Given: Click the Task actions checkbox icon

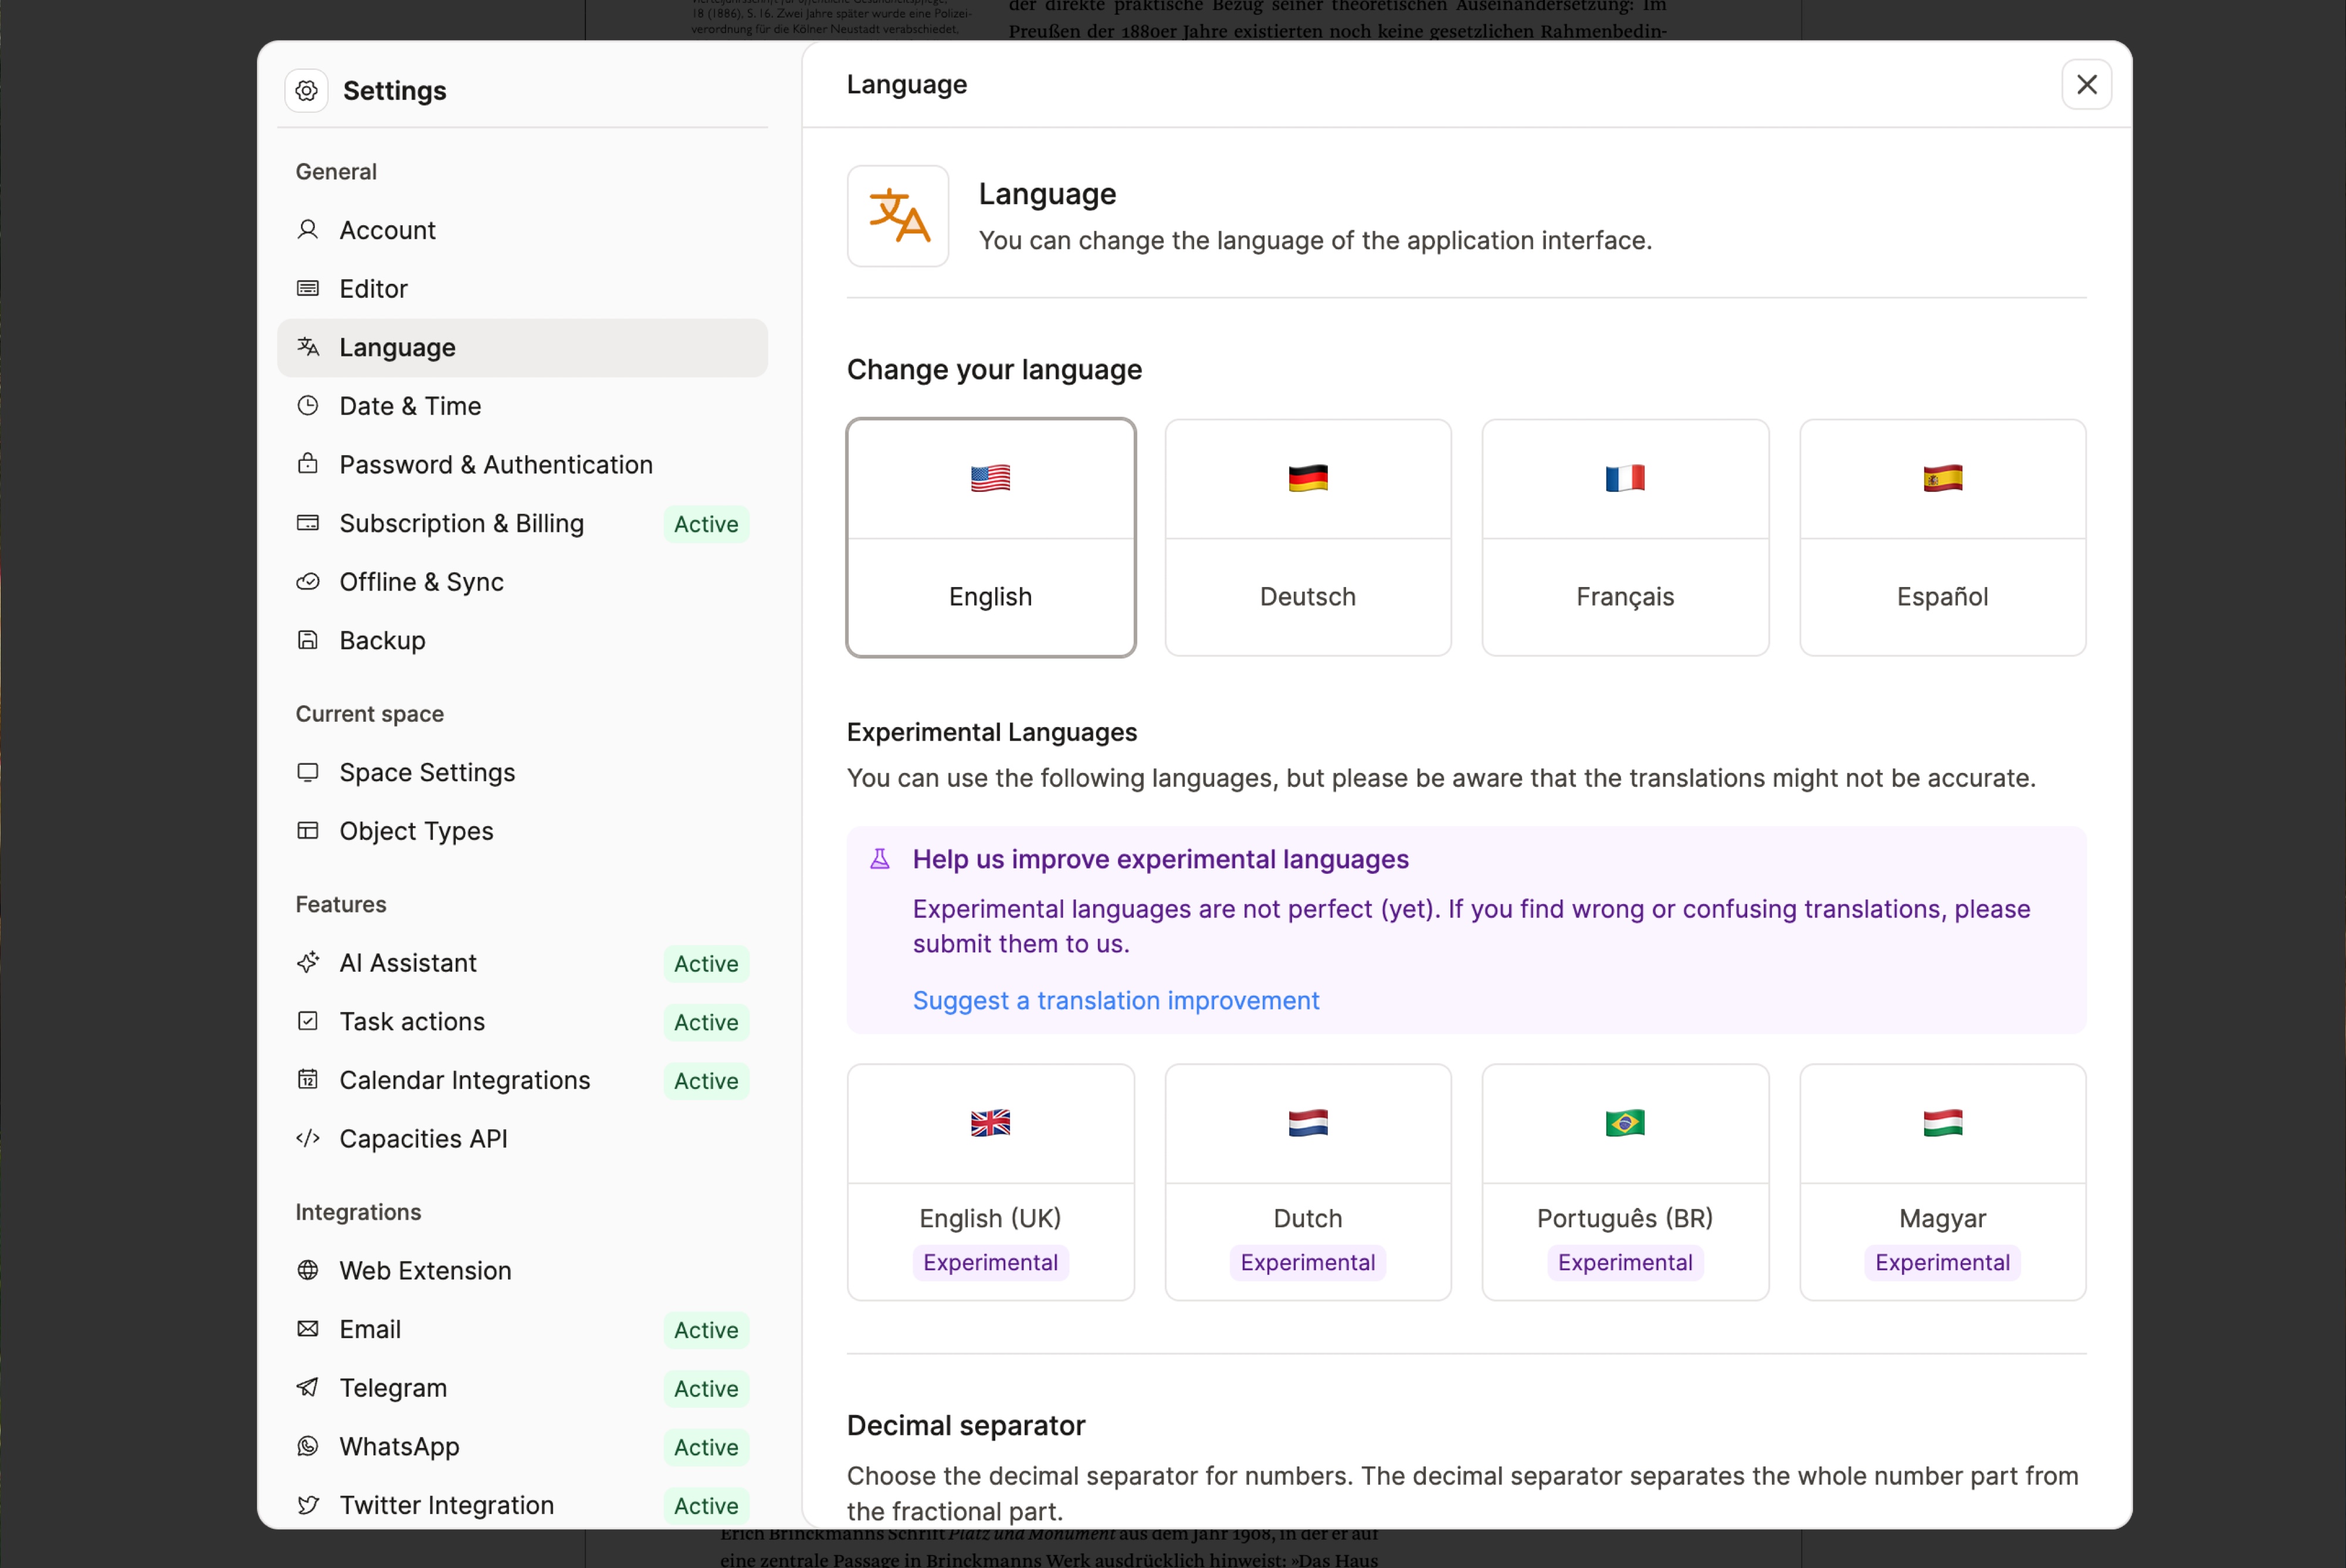Looking at the screenshot, I should click(308, 1021).
